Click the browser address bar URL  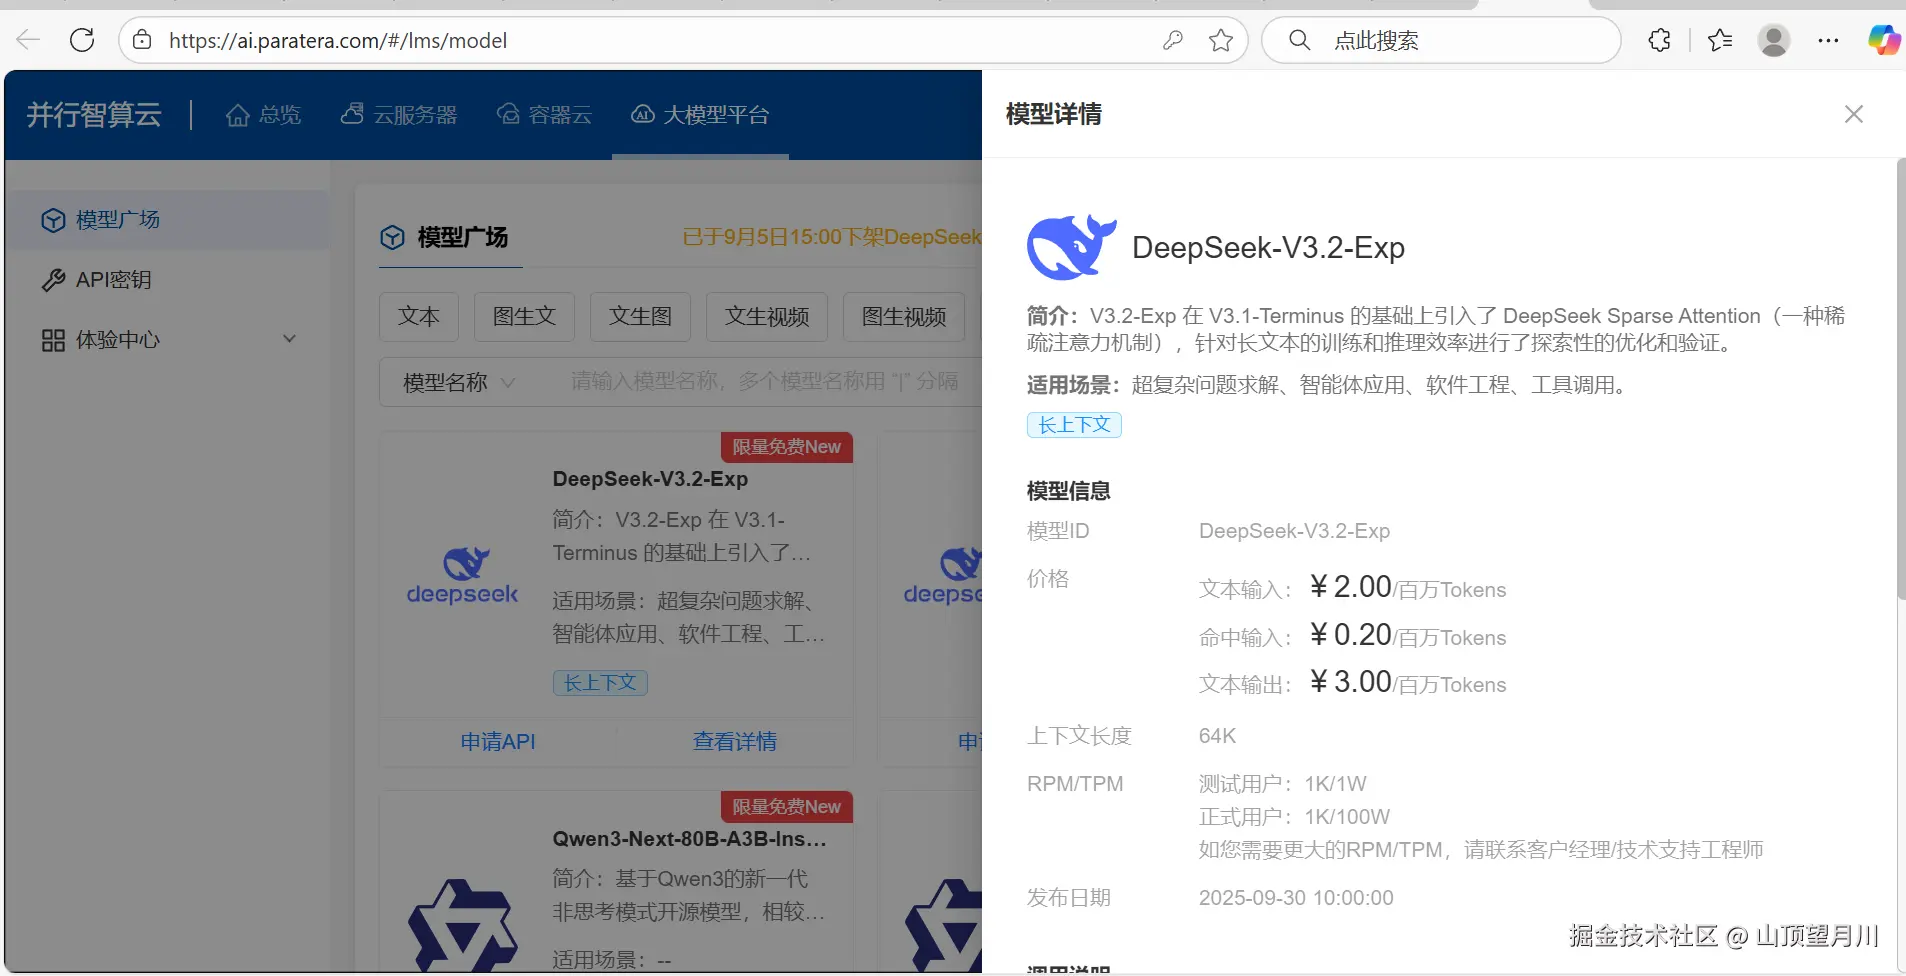point(338,41)
